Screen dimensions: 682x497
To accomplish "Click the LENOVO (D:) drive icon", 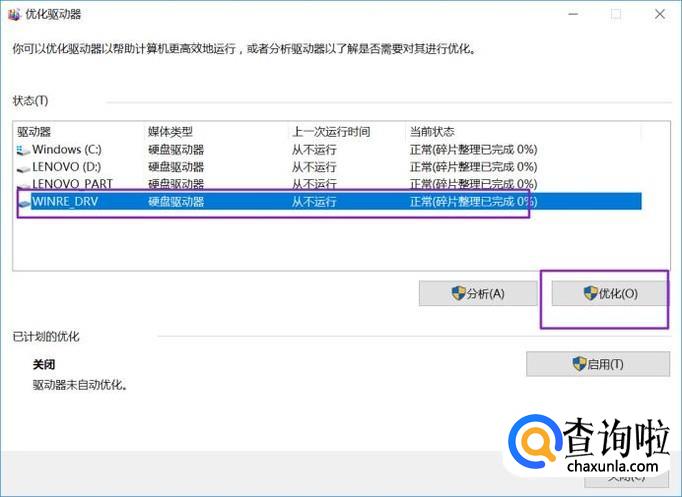I will tap(23, 167).
